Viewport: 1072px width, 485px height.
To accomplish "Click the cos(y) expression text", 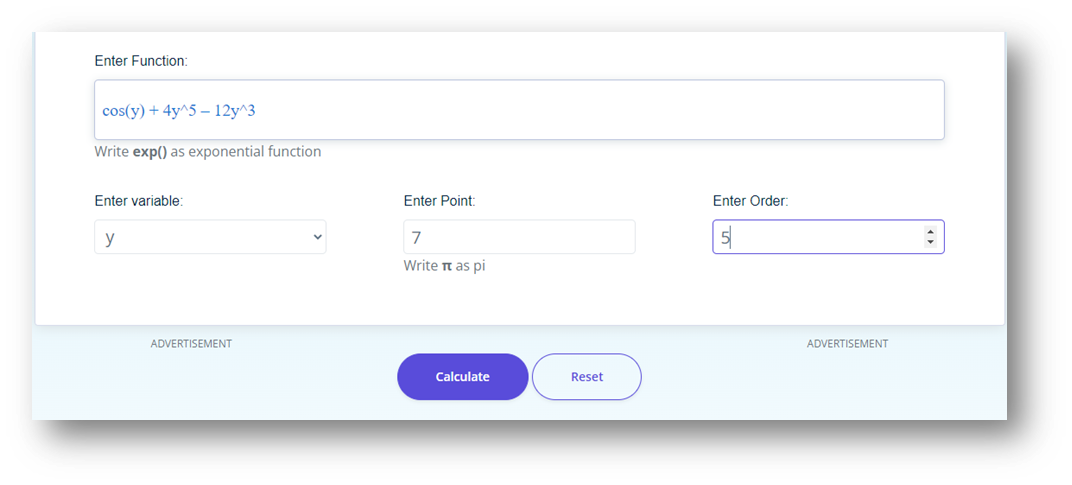I will point(123,110).
